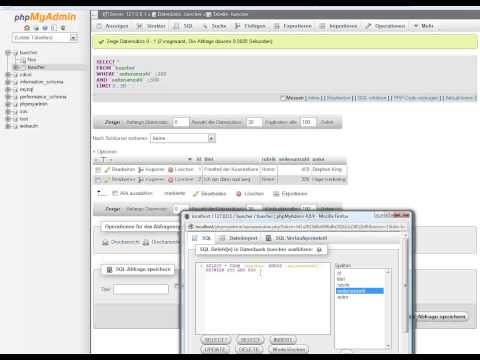Click the SELECT * button in popup
The width and height of the screenshot is (480, 360).
click(x=216, y=340)
